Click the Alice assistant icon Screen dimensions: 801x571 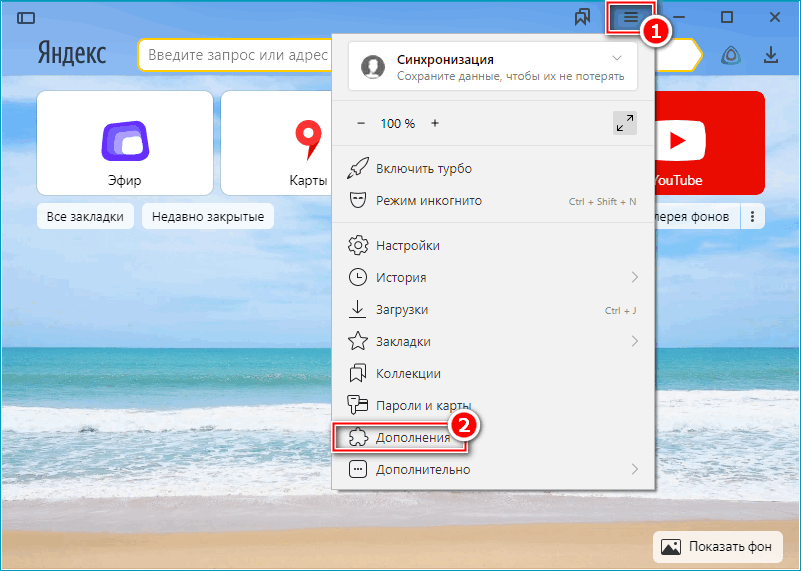[731, 55]
